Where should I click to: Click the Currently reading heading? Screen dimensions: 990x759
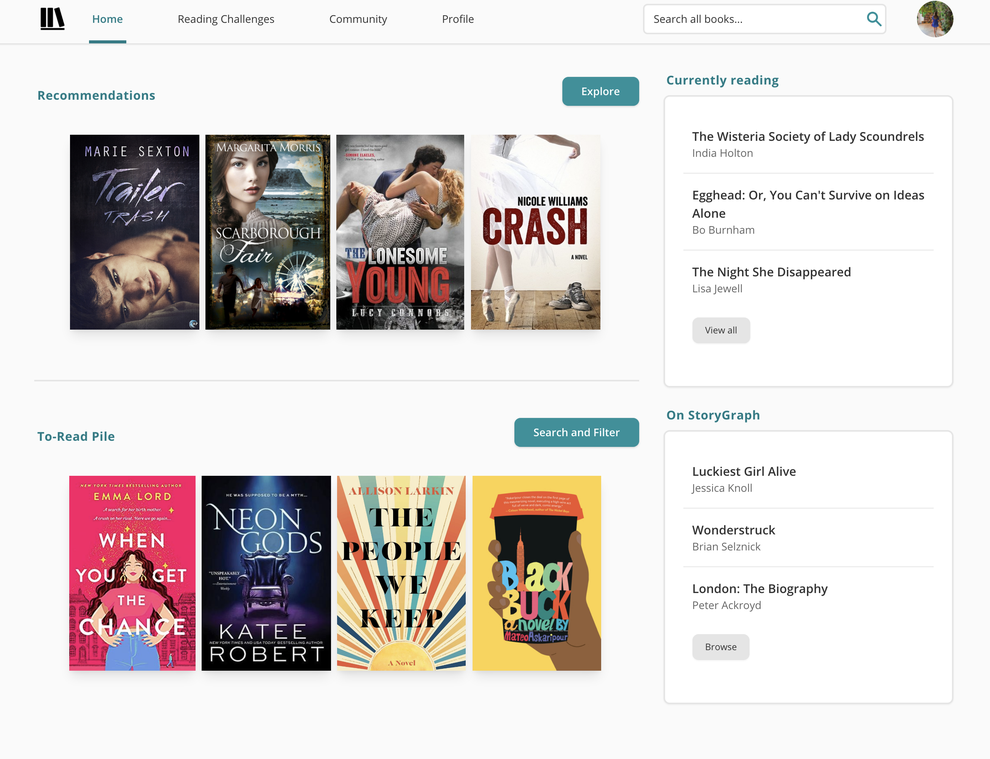pos(722,80)
